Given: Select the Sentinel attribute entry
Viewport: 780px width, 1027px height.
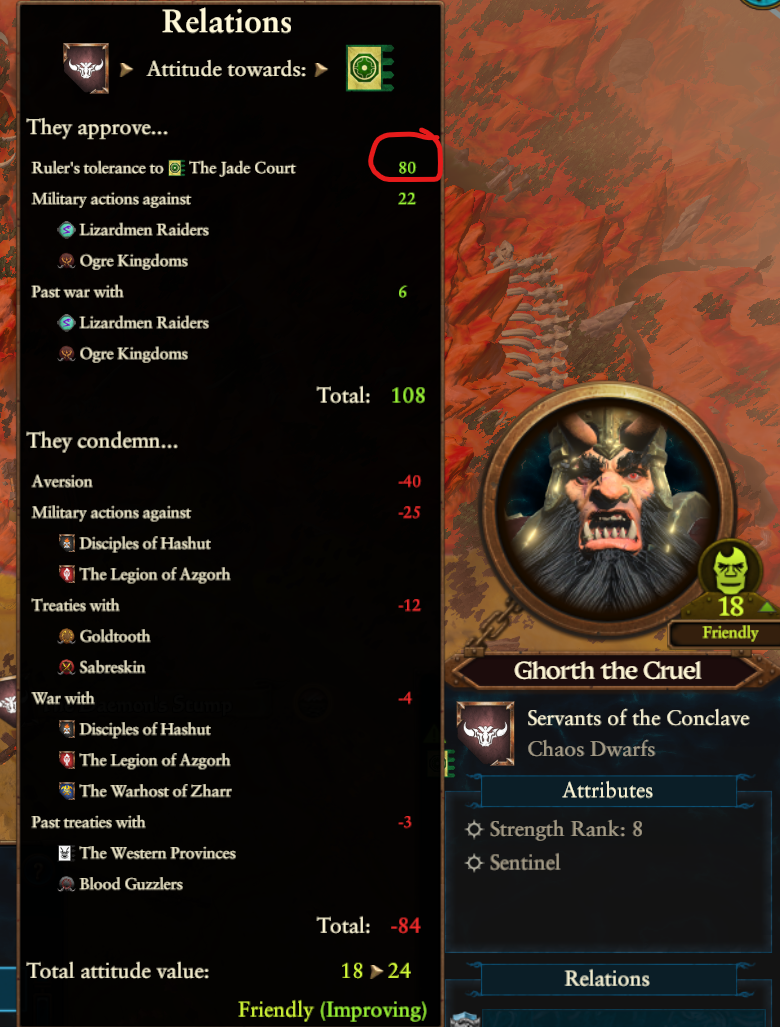Looking at the screenshot, I should [x=513, y=863].
